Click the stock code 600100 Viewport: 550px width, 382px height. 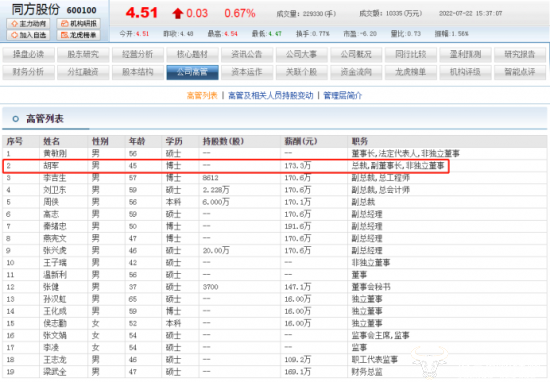(82, 10)
